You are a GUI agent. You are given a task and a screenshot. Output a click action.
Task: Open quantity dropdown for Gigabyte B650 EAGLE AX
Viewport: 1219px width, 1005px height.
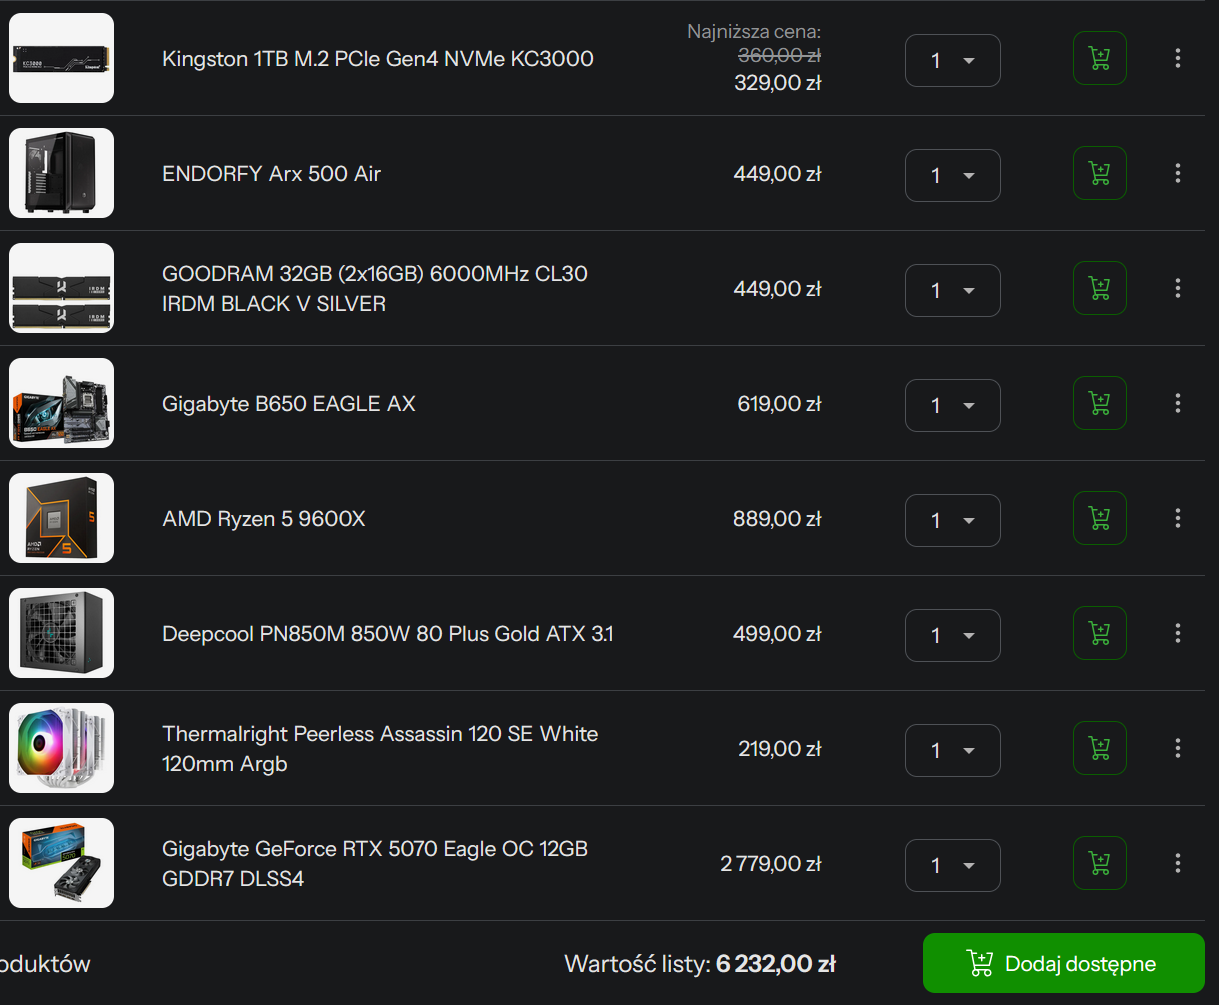[x=953, y=406]
